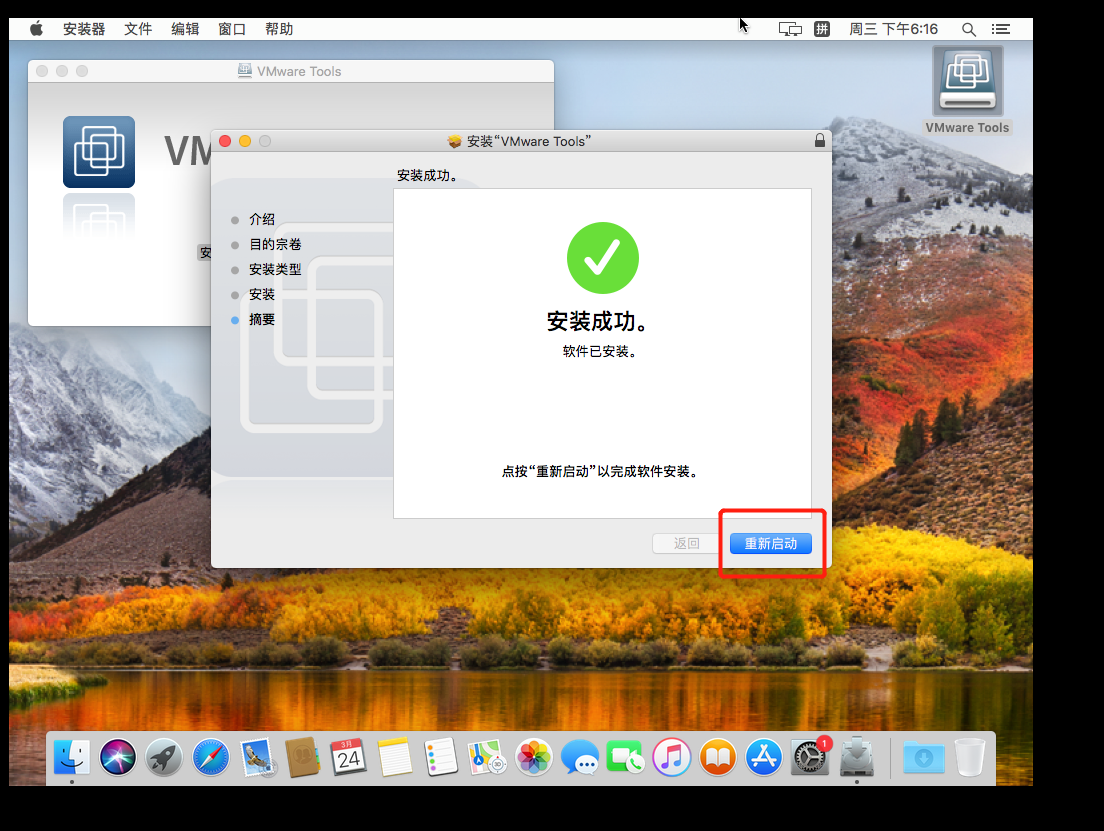Open Safari from the Dock
The image size is (1104, 831).
click(211, 758)
